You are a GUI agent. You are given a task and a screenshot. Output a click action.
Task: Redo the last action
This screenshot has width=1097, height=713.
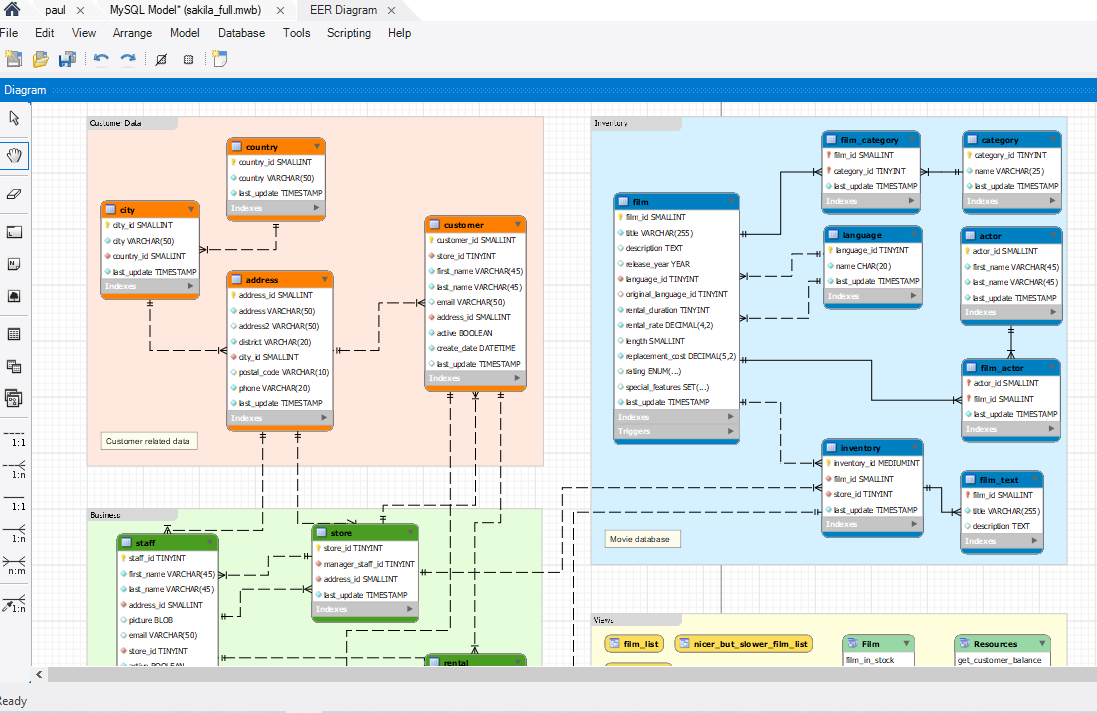pos(128,59)
